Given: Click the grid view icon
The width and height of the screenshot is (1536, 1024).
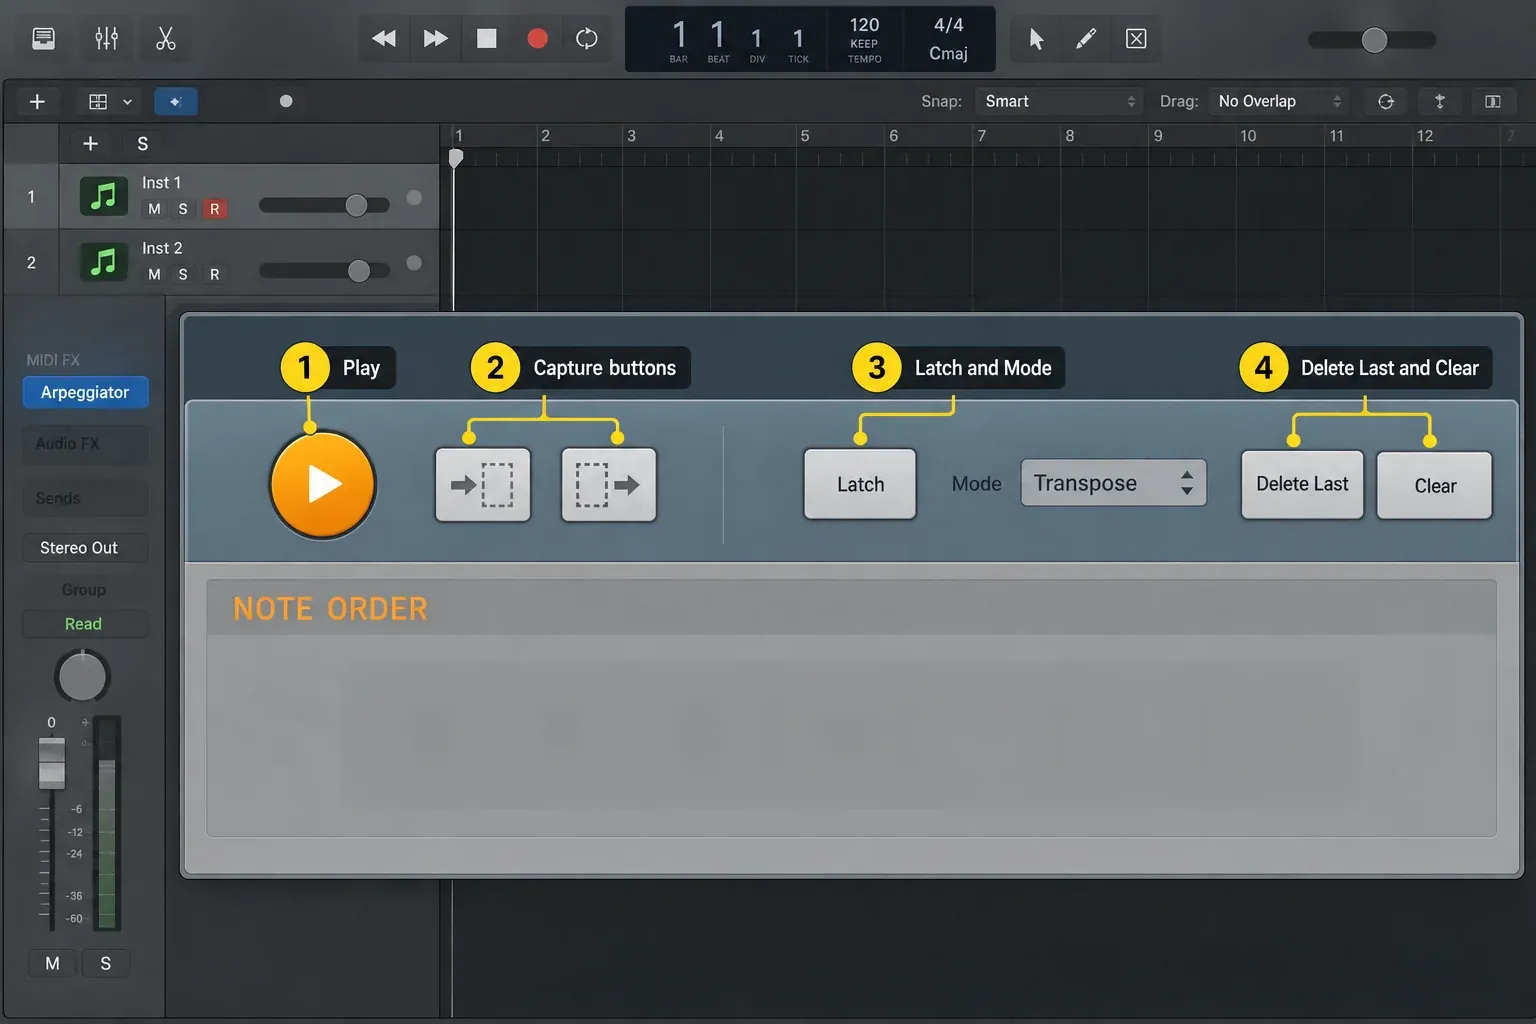Looking at the screenshot, I should 98,102.
